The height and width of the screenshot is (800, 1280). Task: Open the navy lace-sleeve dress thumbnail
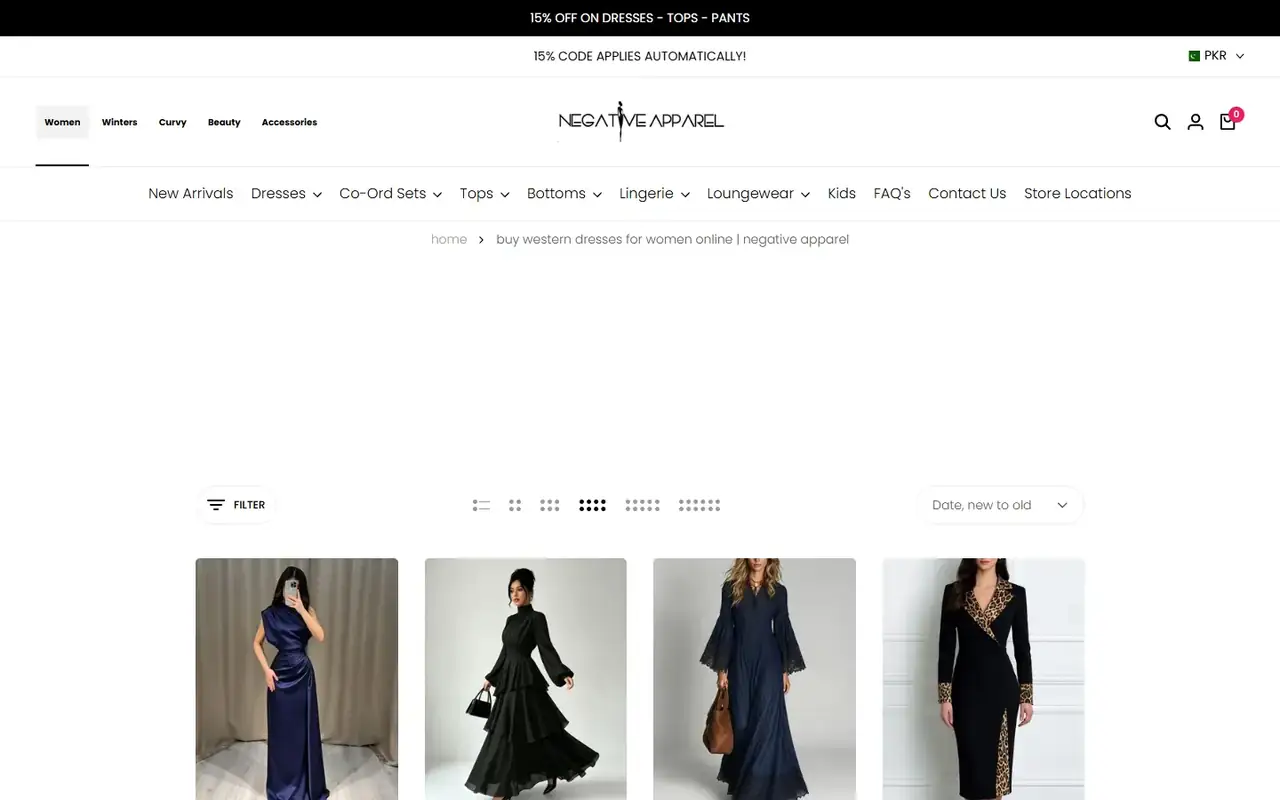click(x=754, y=679)
